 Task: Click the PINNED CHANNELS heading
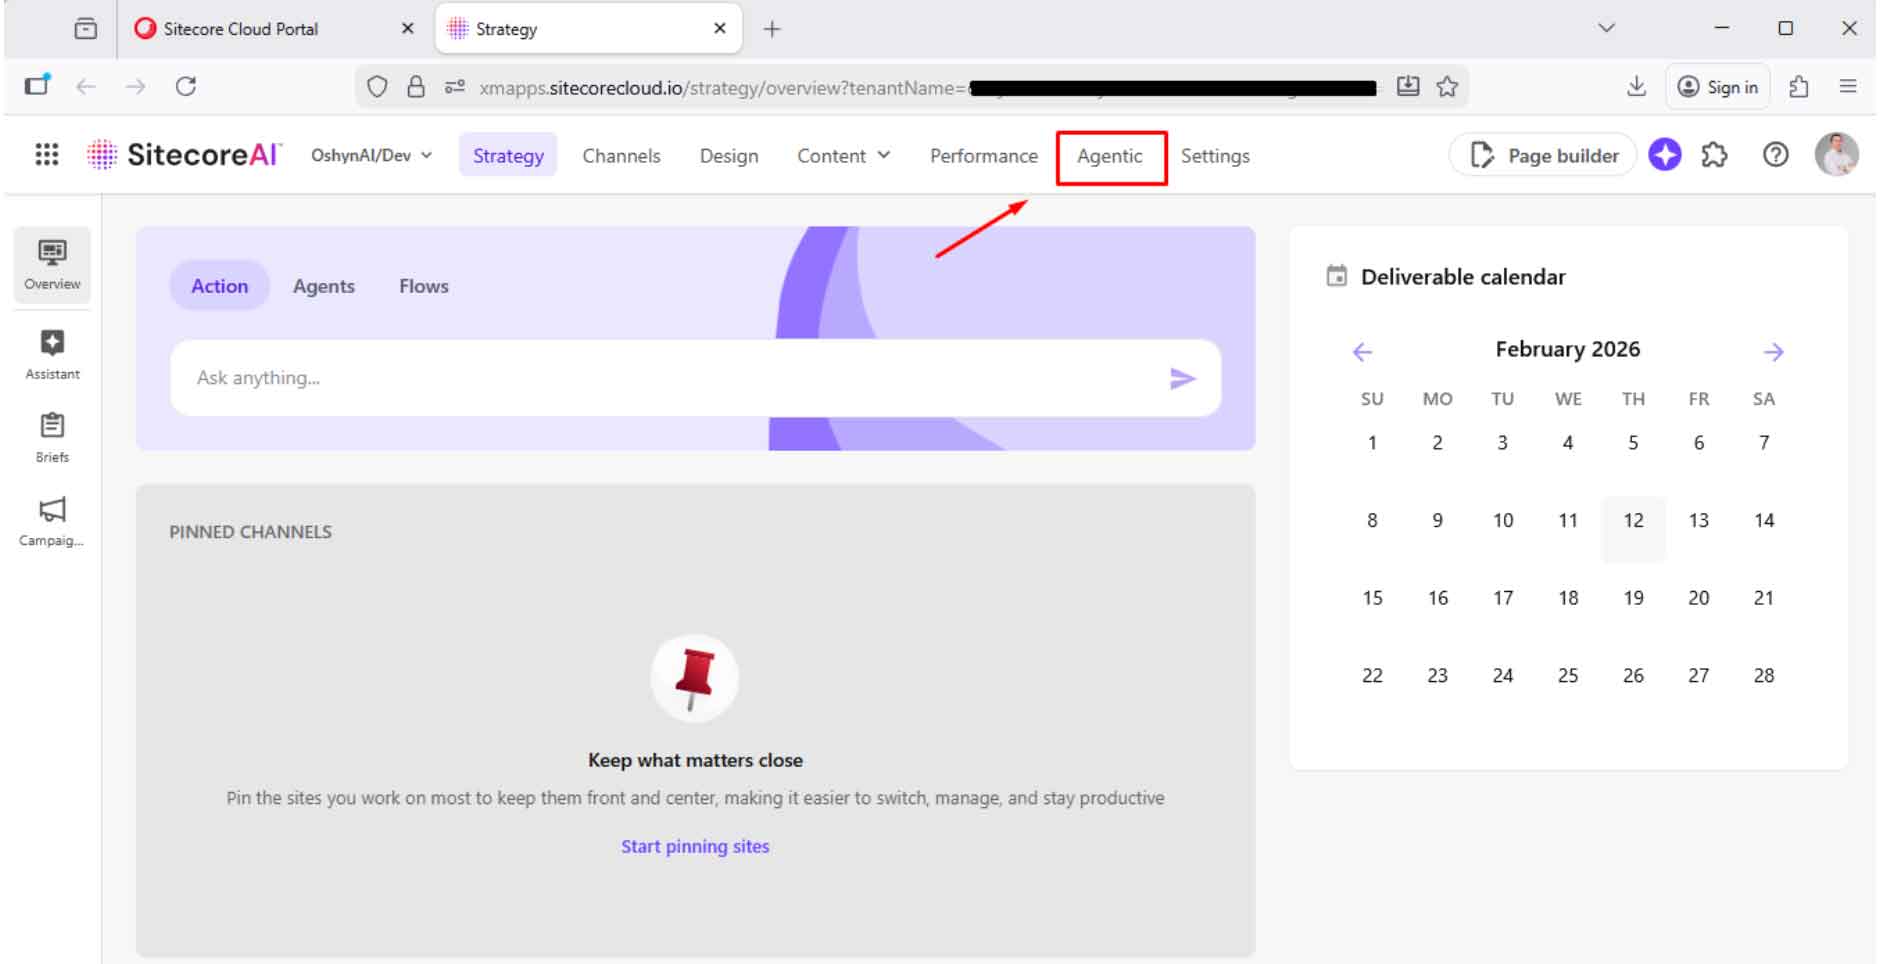[x=250, y=532]
